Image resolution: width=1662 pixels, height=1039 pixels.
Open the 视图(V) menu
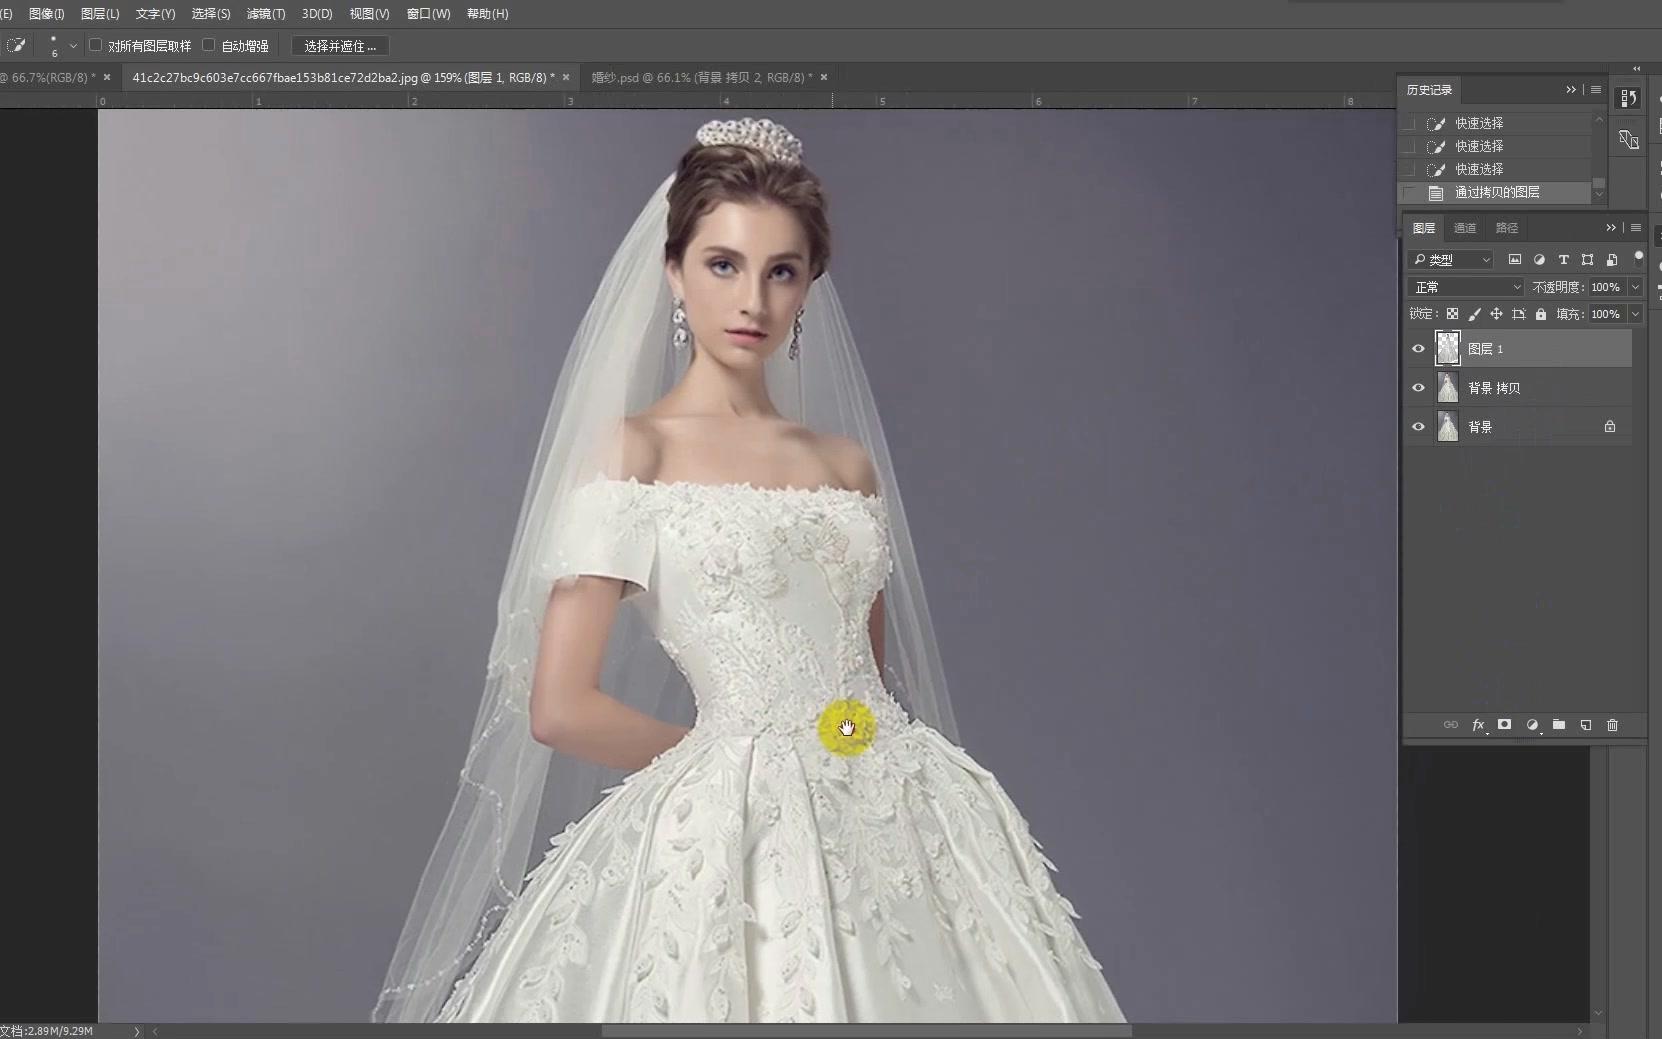(369, 14)
